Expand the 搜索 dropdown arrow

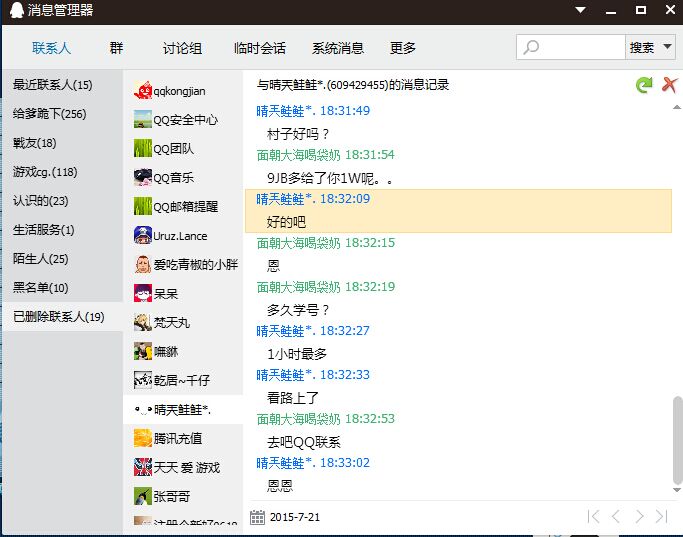point(667,47)
